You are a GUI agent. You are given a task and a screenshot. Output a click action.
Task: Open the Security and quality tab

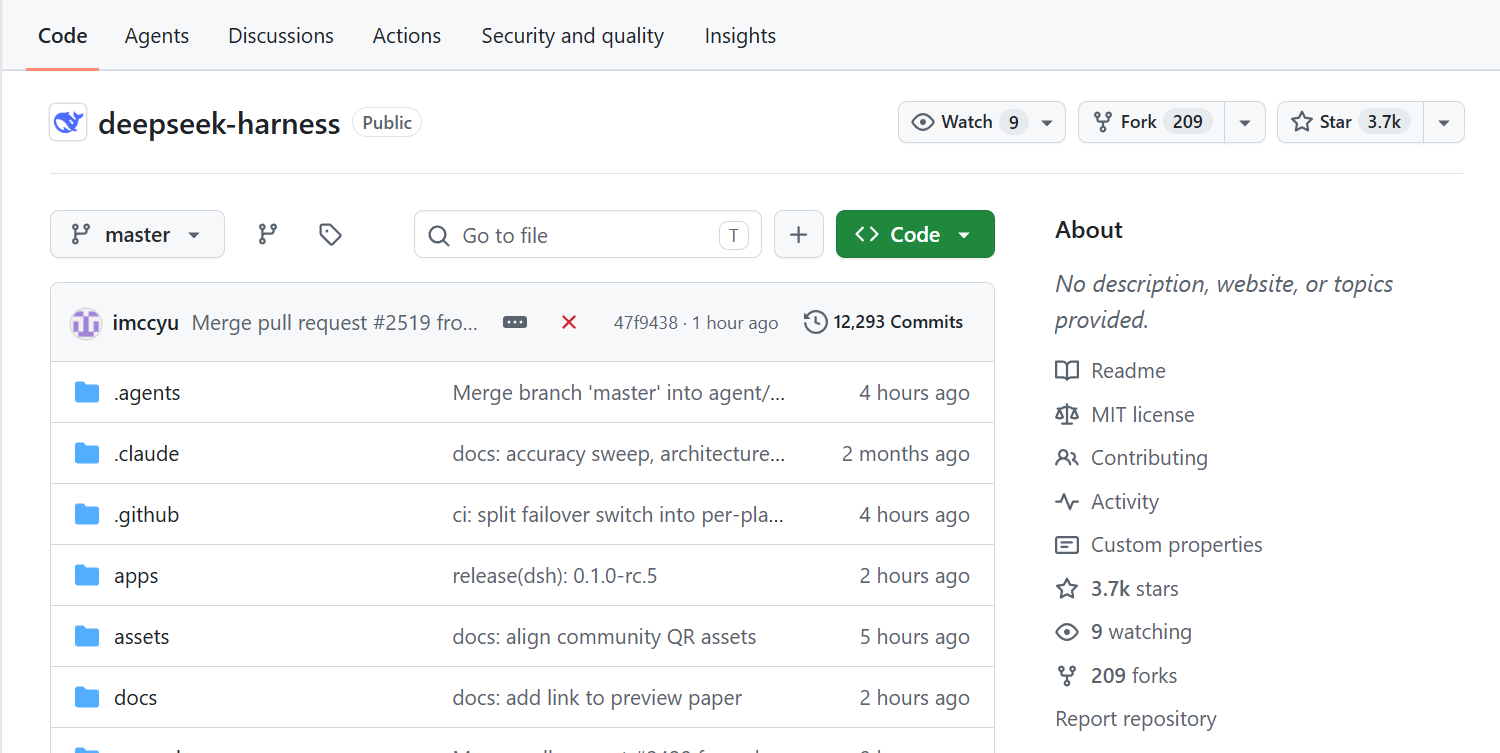tap(573, 36)
